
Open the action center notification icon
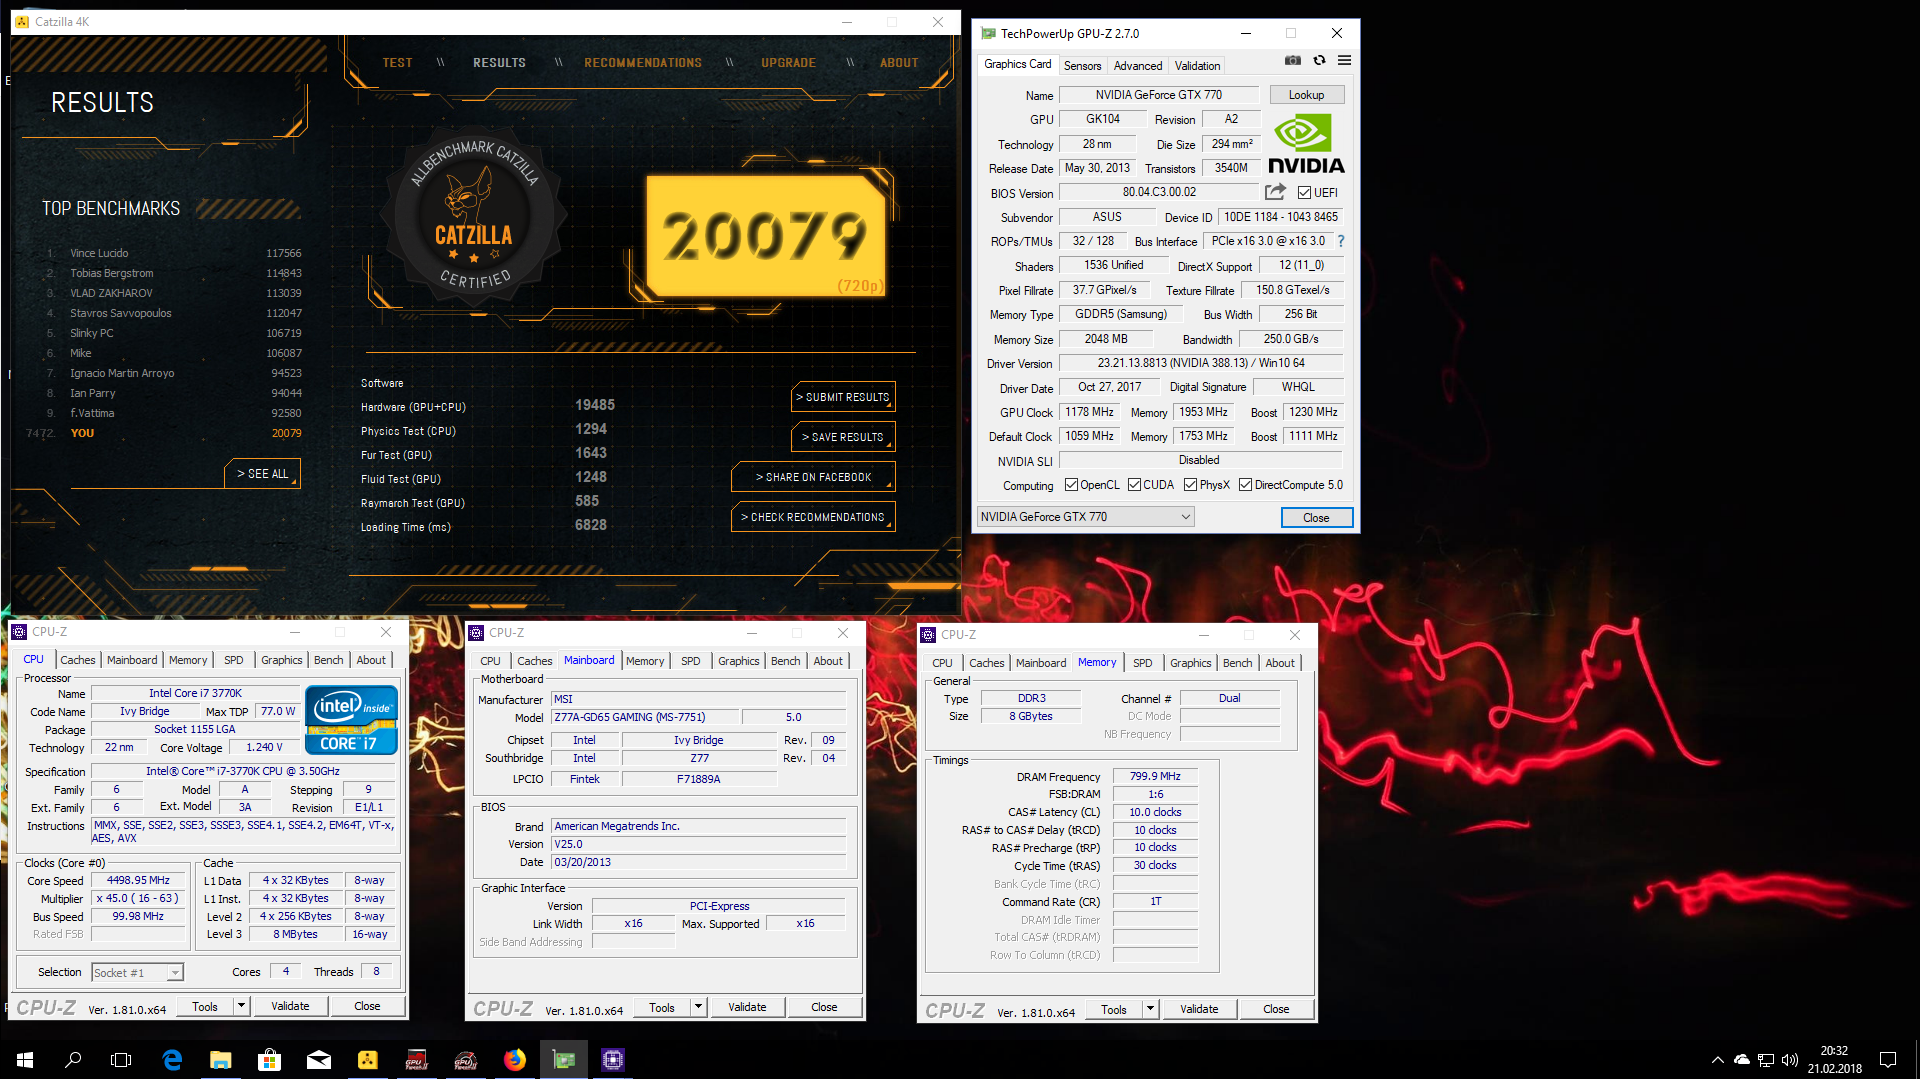[1888, 1060]
